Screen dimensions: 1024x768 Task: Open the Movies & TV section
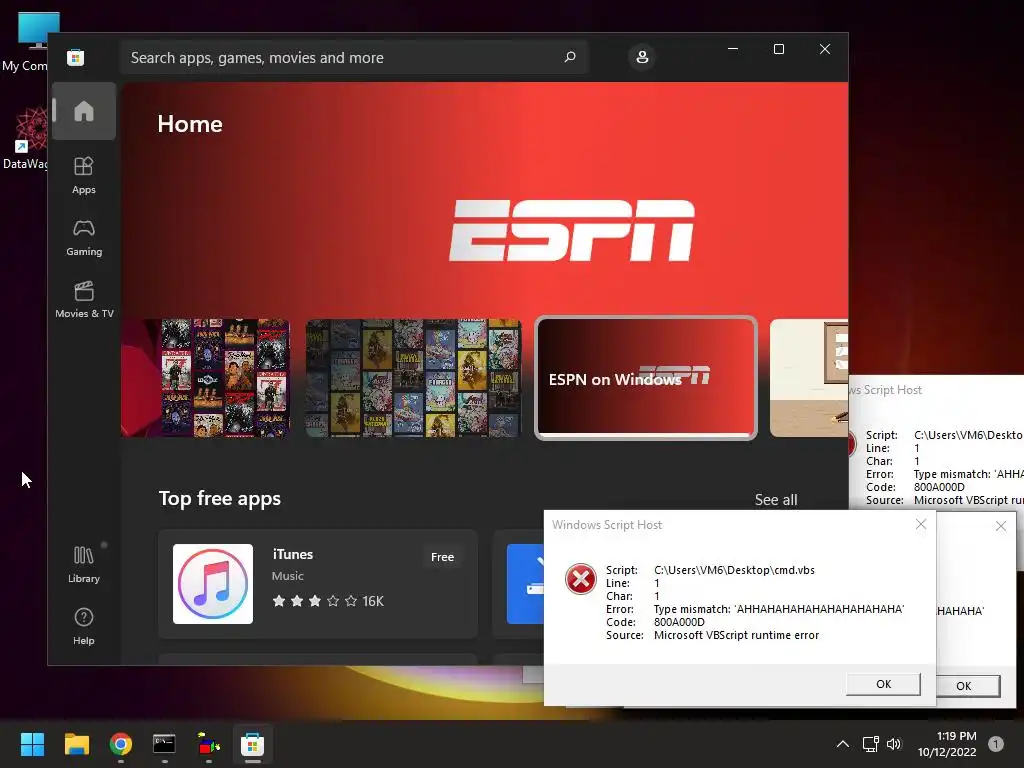click(x=84, y=300)
